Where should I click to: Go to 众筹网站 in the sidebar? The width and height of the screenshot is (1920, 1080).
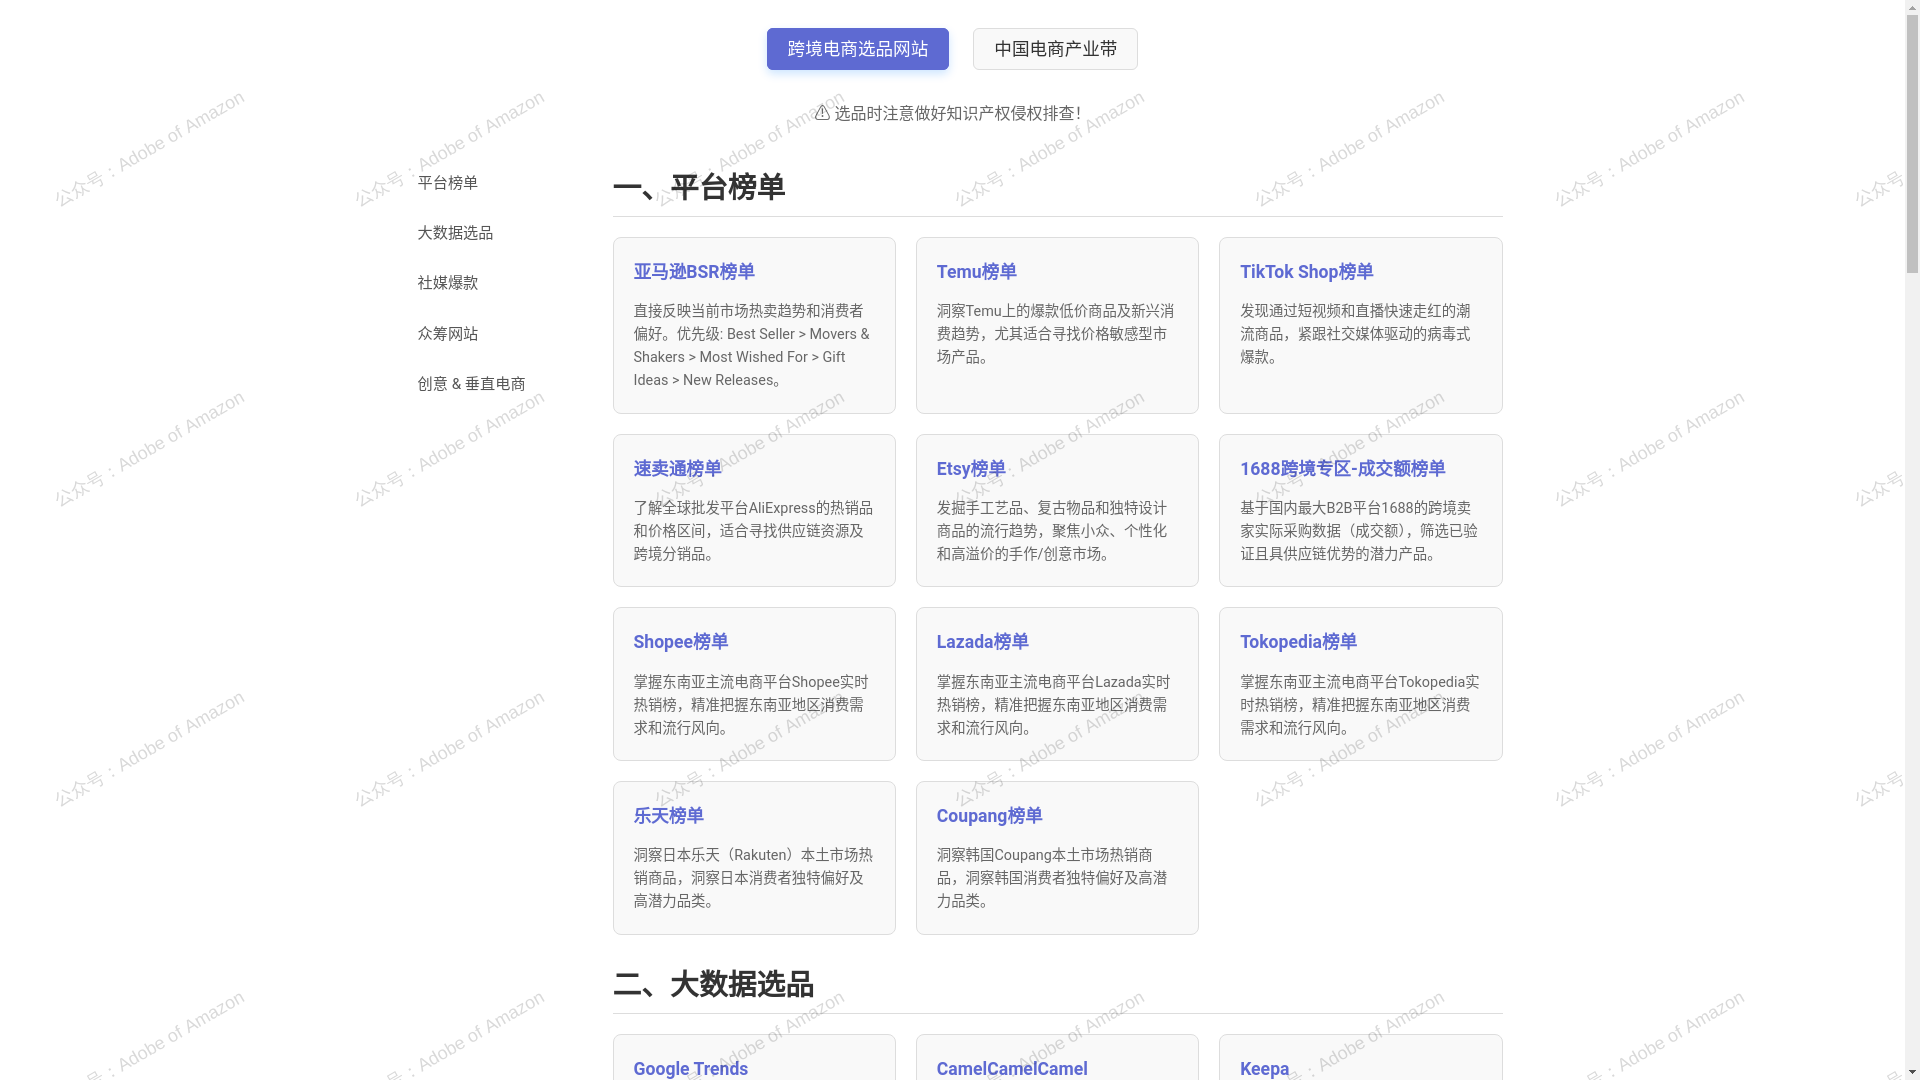(x=447, y=334)
